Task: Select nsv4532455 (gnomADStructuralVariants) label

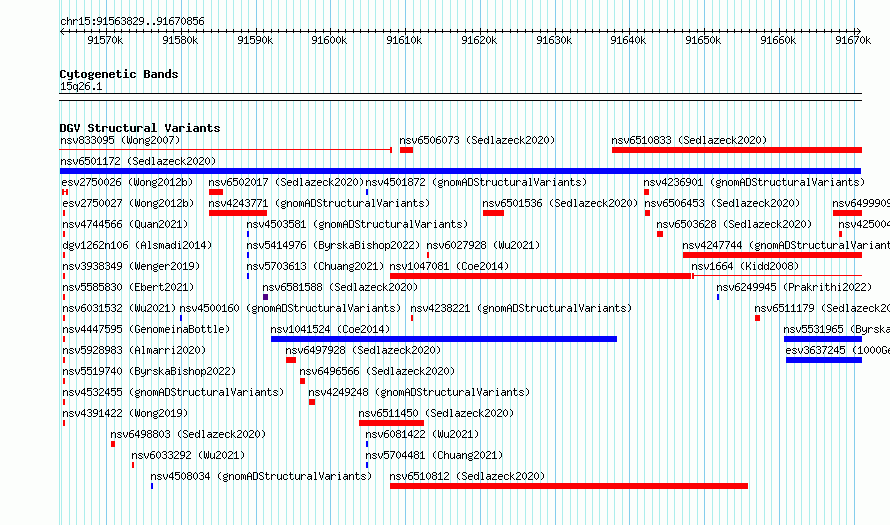Action: click(173, 392)
